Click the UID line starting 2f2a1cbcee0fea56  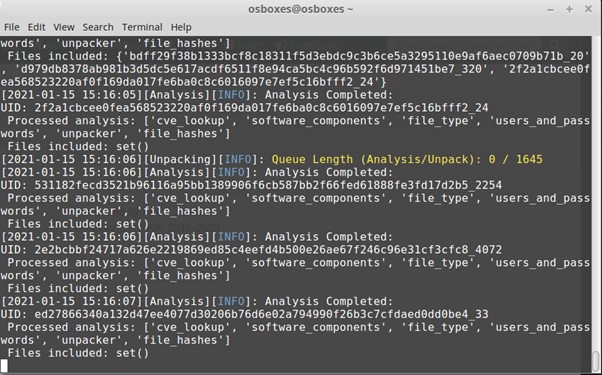pyautogui.click(x=245, y=107)
